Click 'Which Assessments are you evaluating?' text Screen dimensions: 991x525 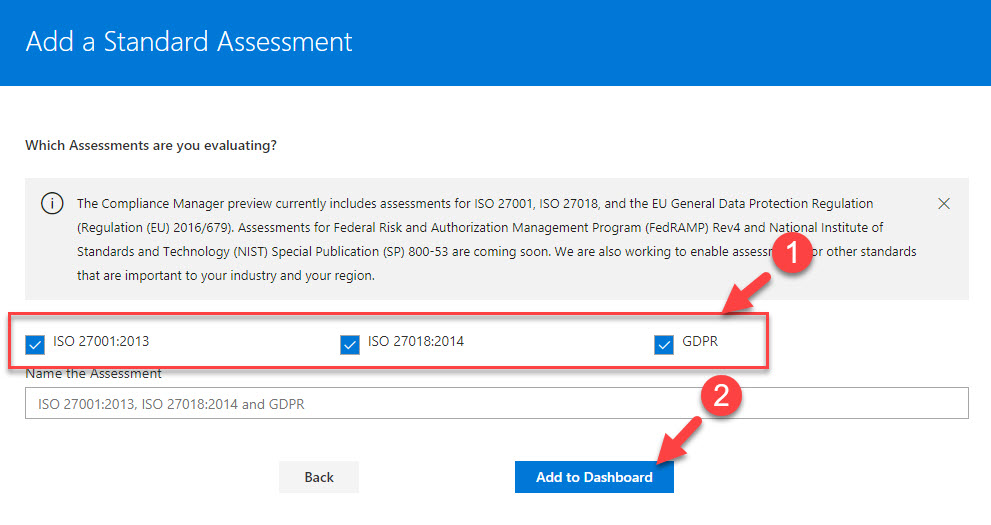tap(151, 145)
